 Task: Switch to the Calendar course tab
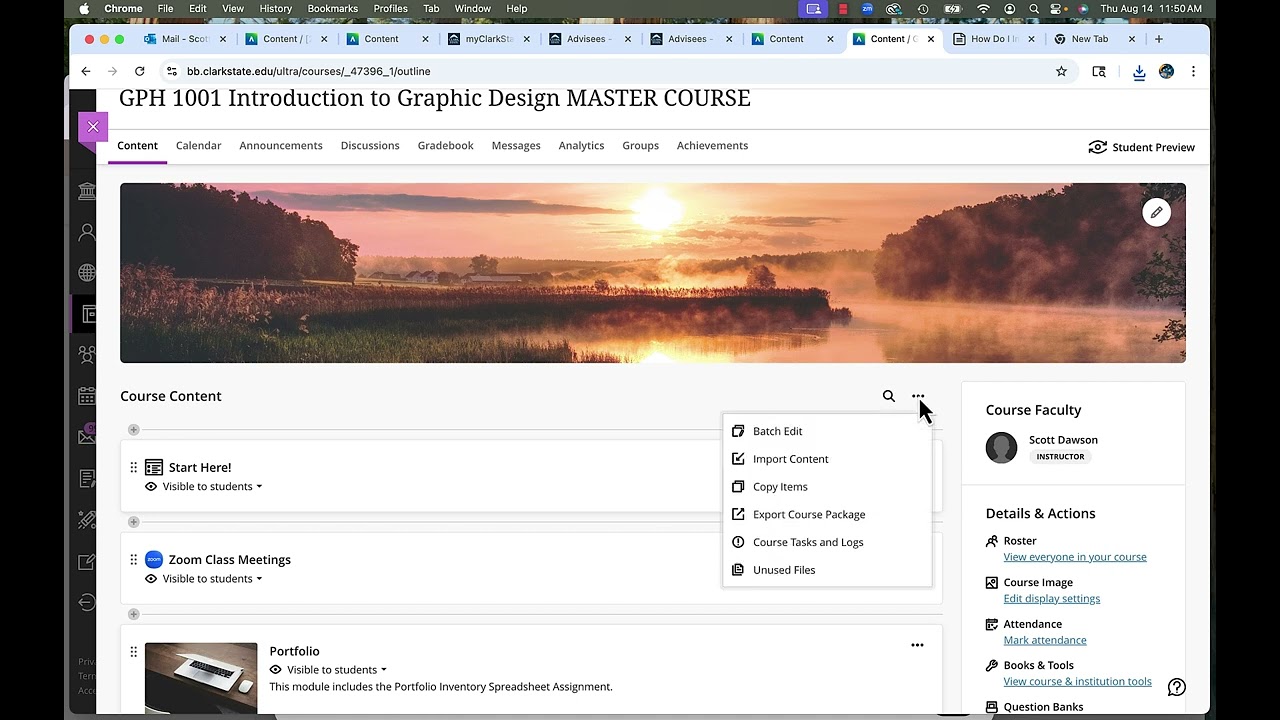(x=198, y=145)
